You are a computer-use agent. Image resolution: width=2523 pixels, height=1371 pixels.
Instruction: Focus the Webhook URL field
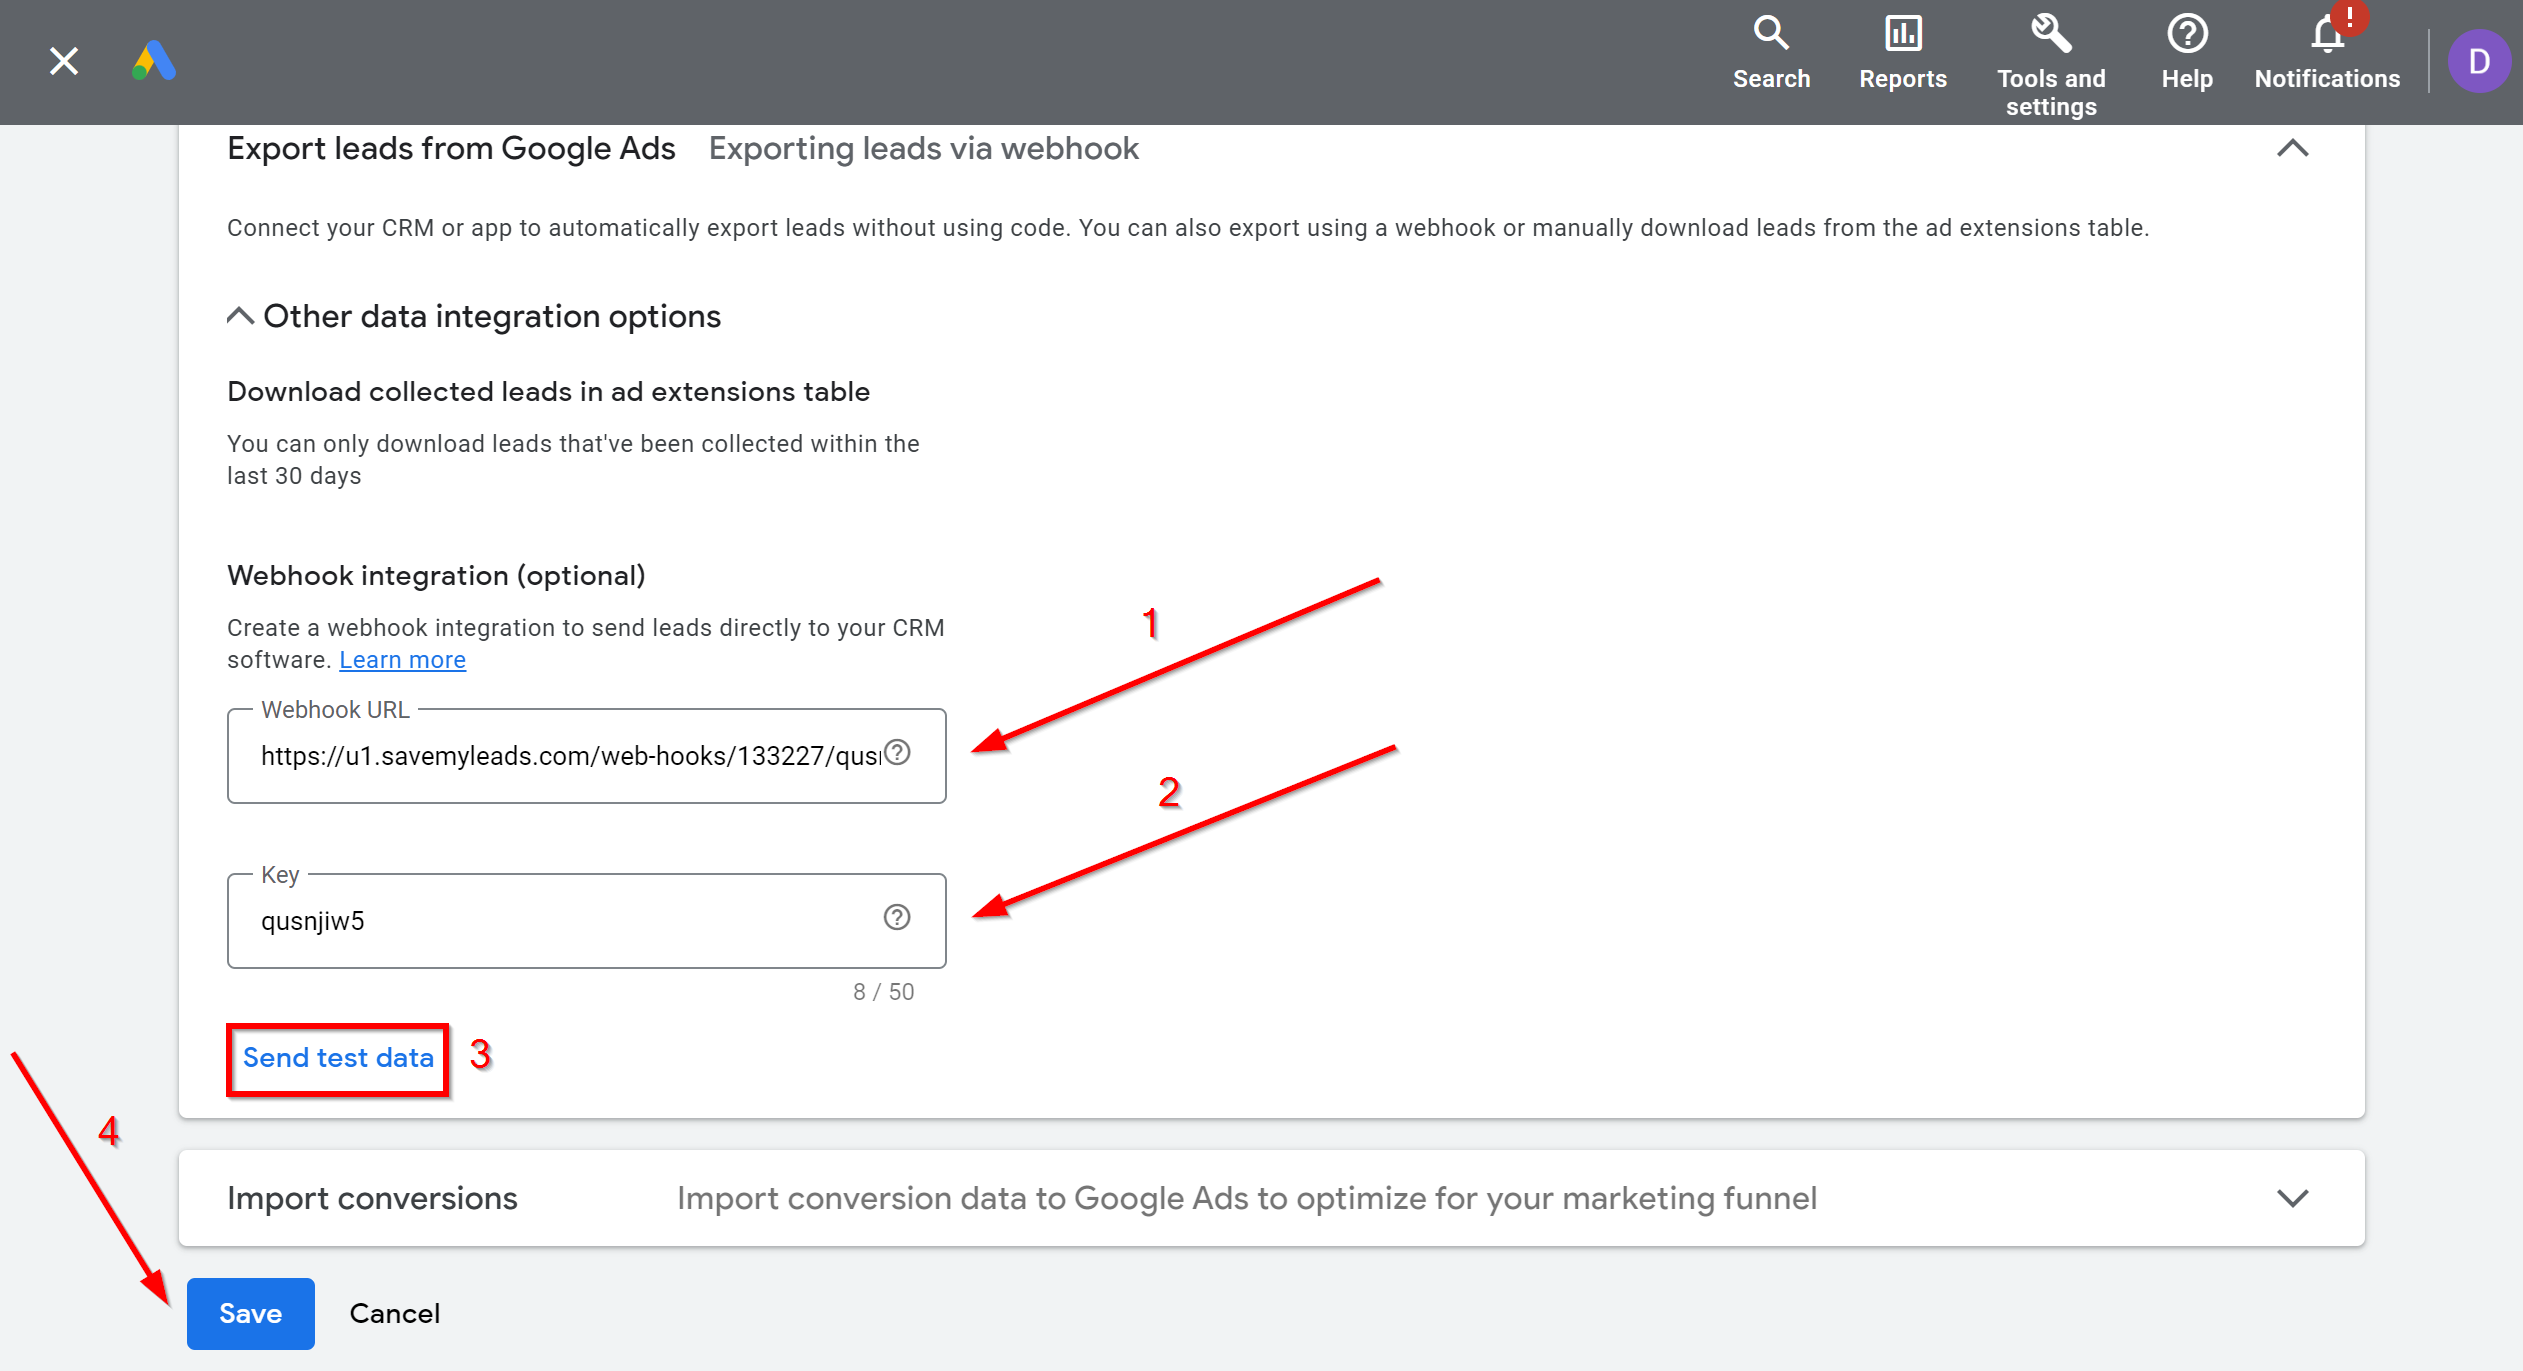(586, 756)
